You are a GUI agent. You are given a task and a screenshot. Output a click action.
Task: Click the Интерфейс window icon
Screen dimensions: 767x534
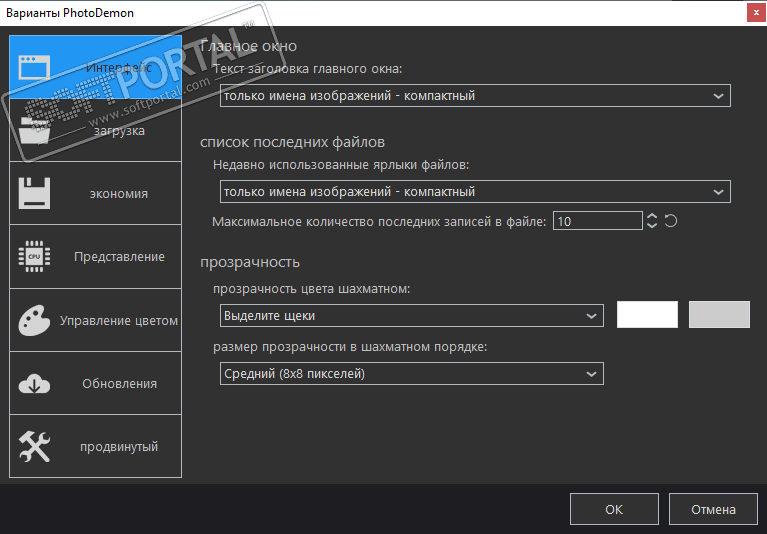coord(34,67)
